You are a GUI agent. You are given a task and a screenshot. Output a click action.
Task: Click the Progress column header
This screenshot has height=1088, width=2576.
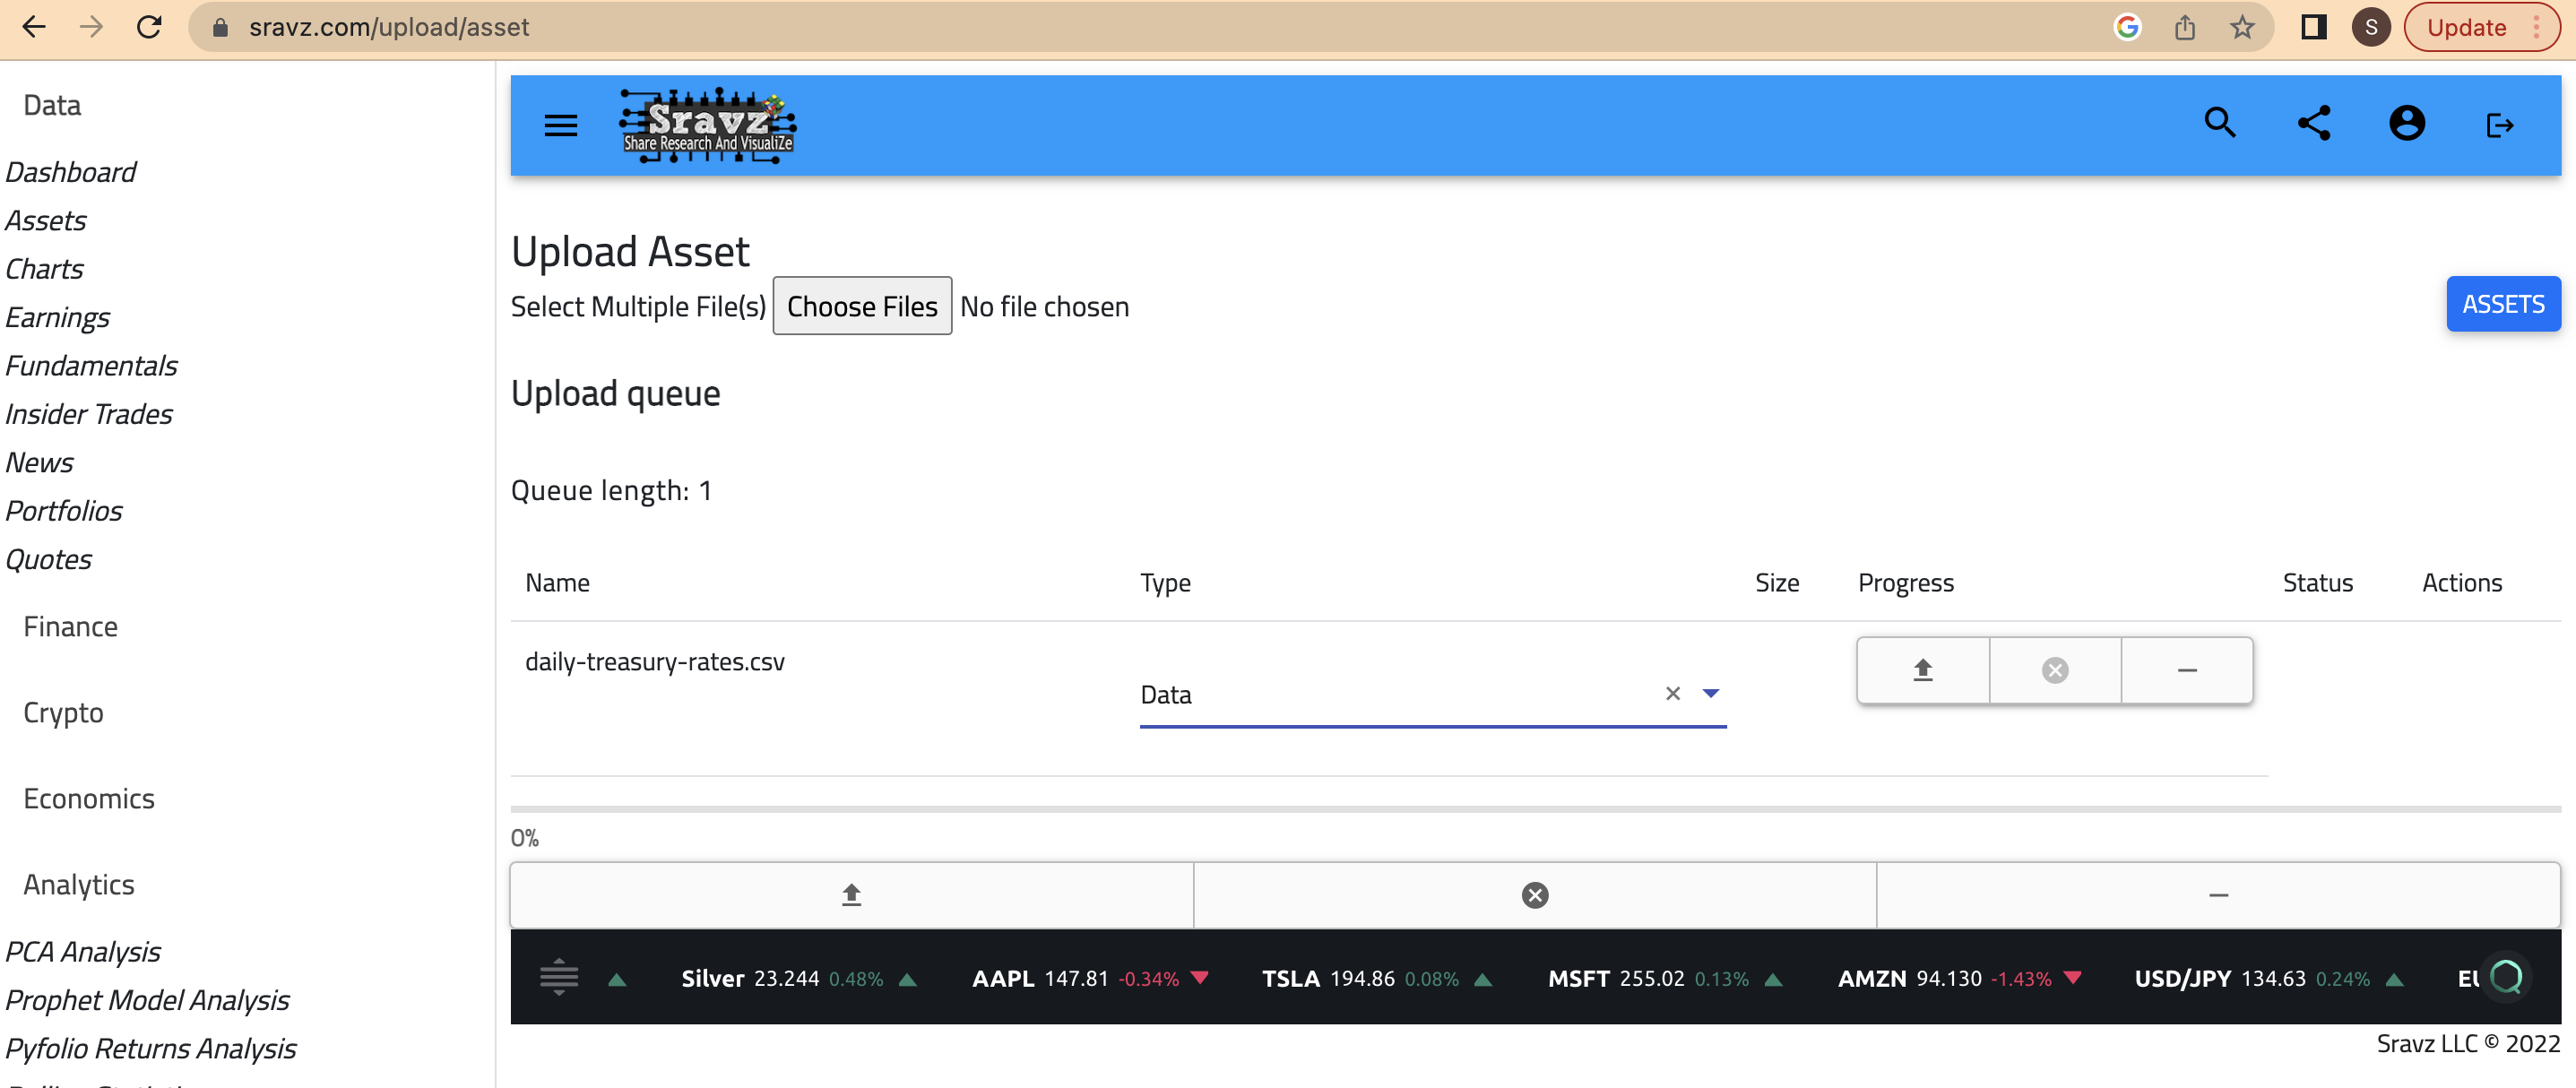click(1905, 583)
